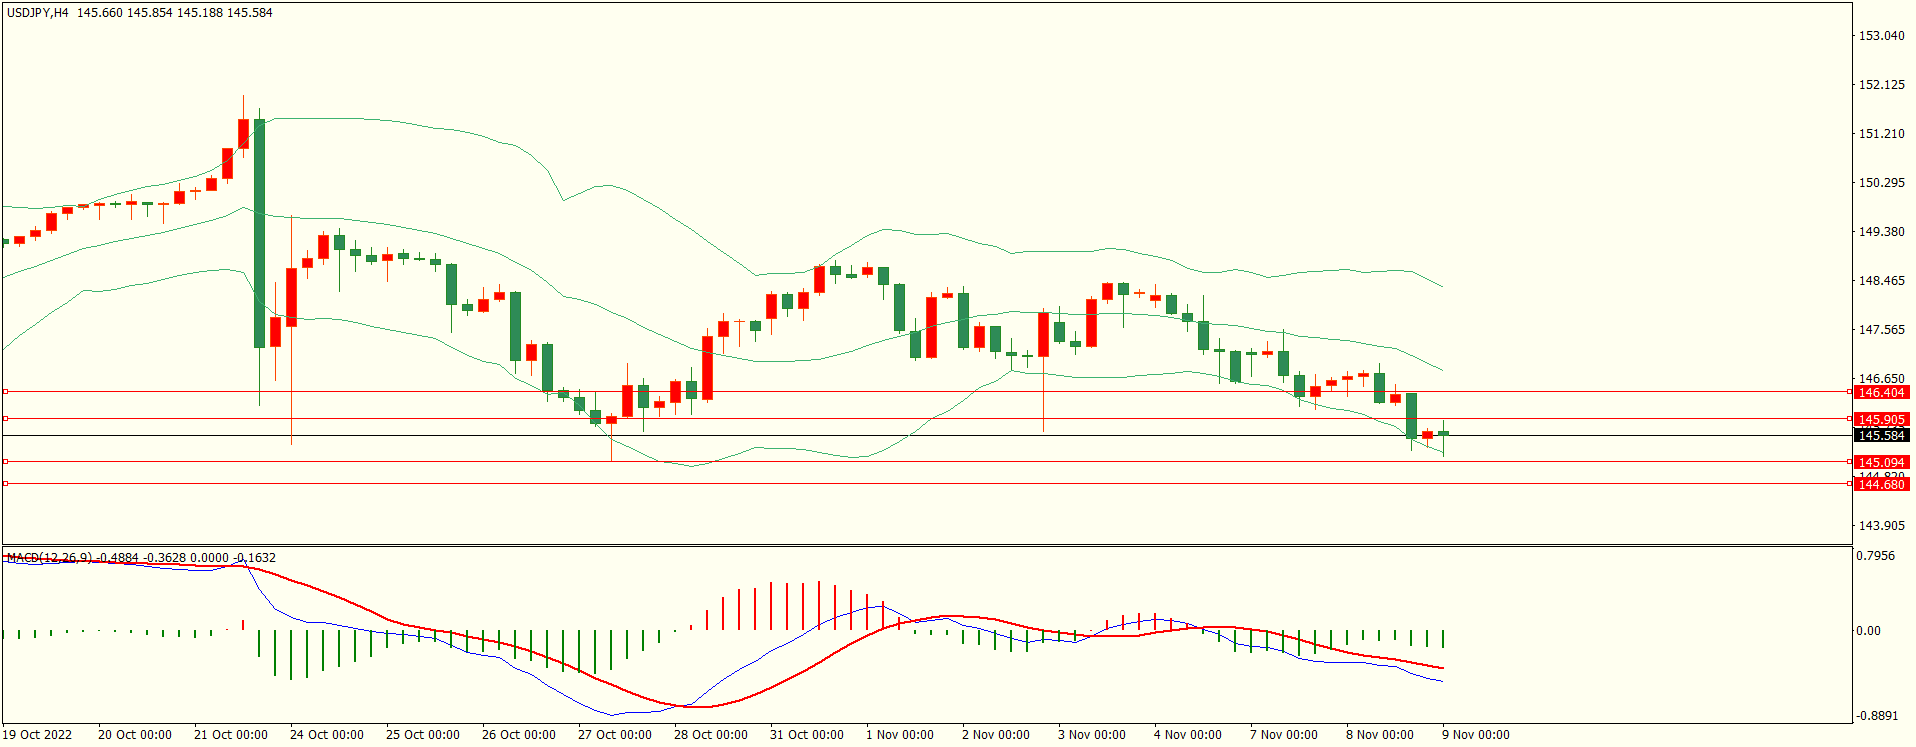Click the 19 Oct 2022 date label

point(38,735)
